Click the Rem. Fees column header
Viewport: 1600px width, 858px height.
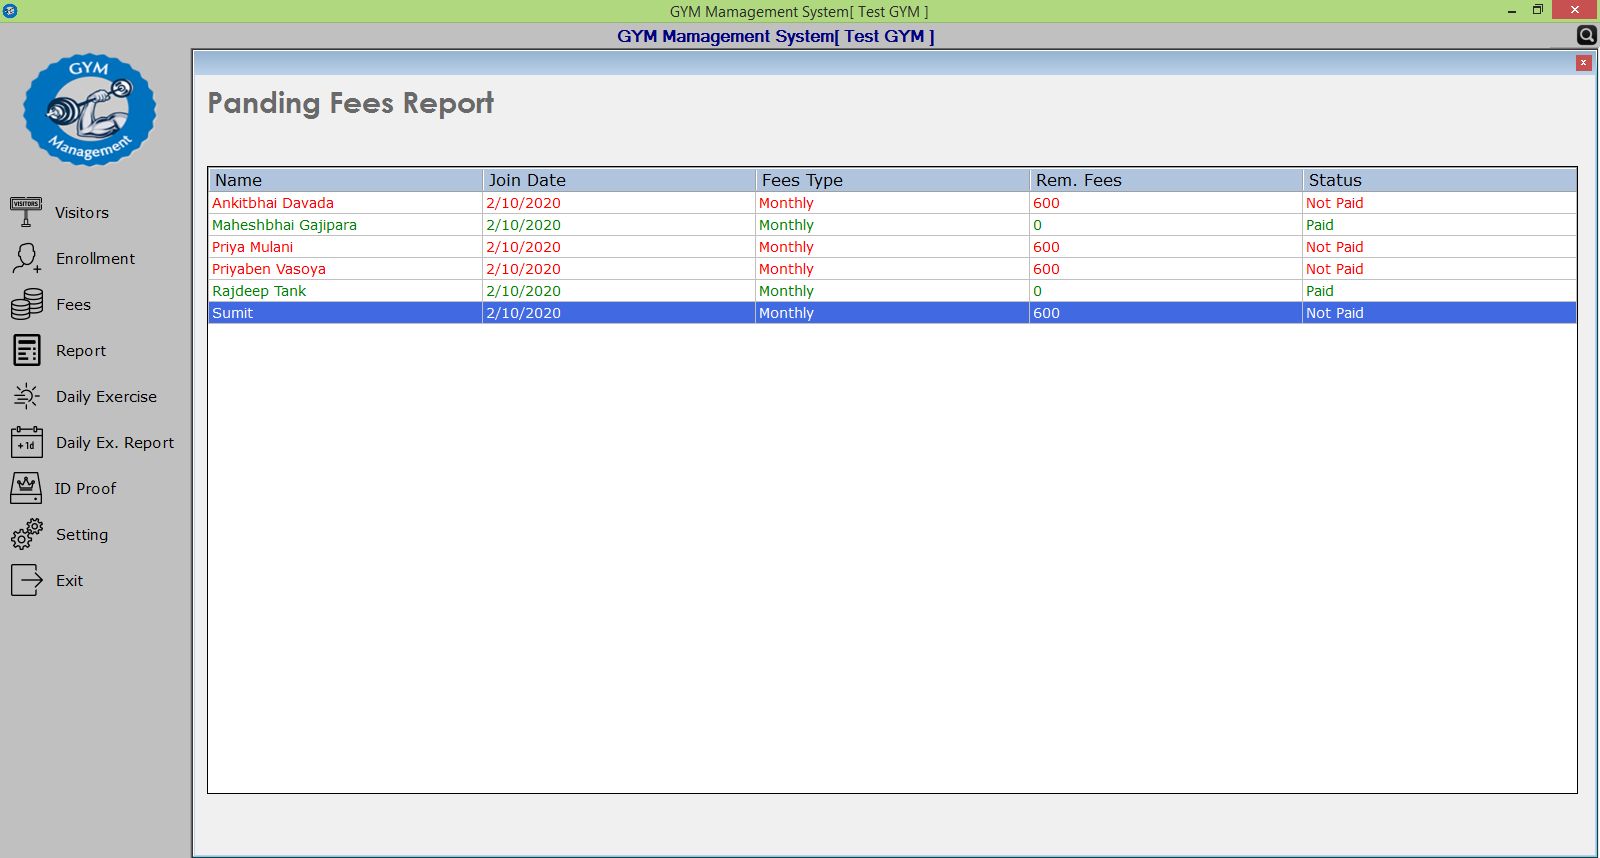(1166, 180)
